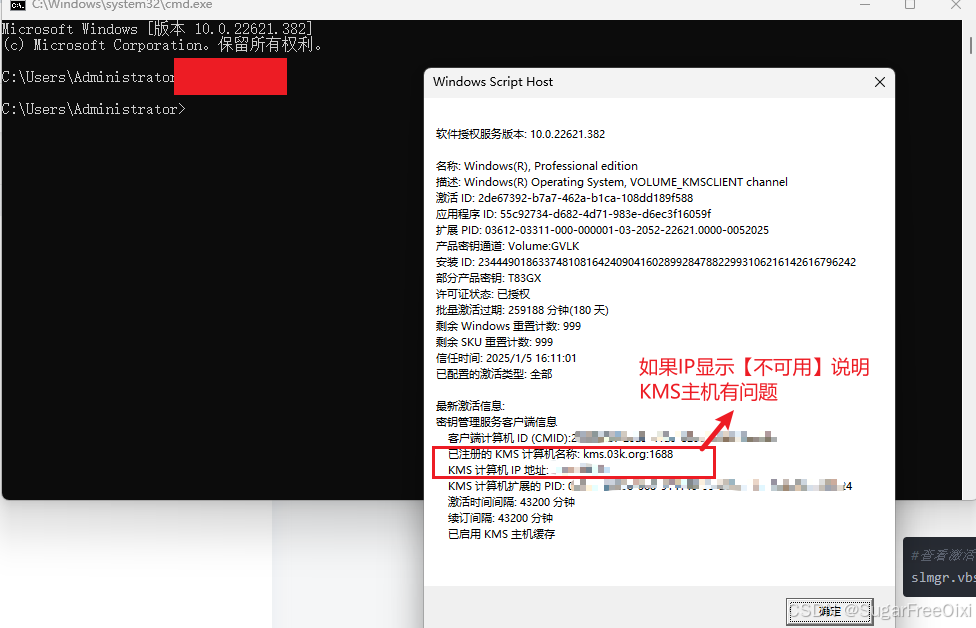The width and height of the screenshot is (976, 628).
Task: Click the 剩余 Windows 重置计数 999 line
Action: 508,326
